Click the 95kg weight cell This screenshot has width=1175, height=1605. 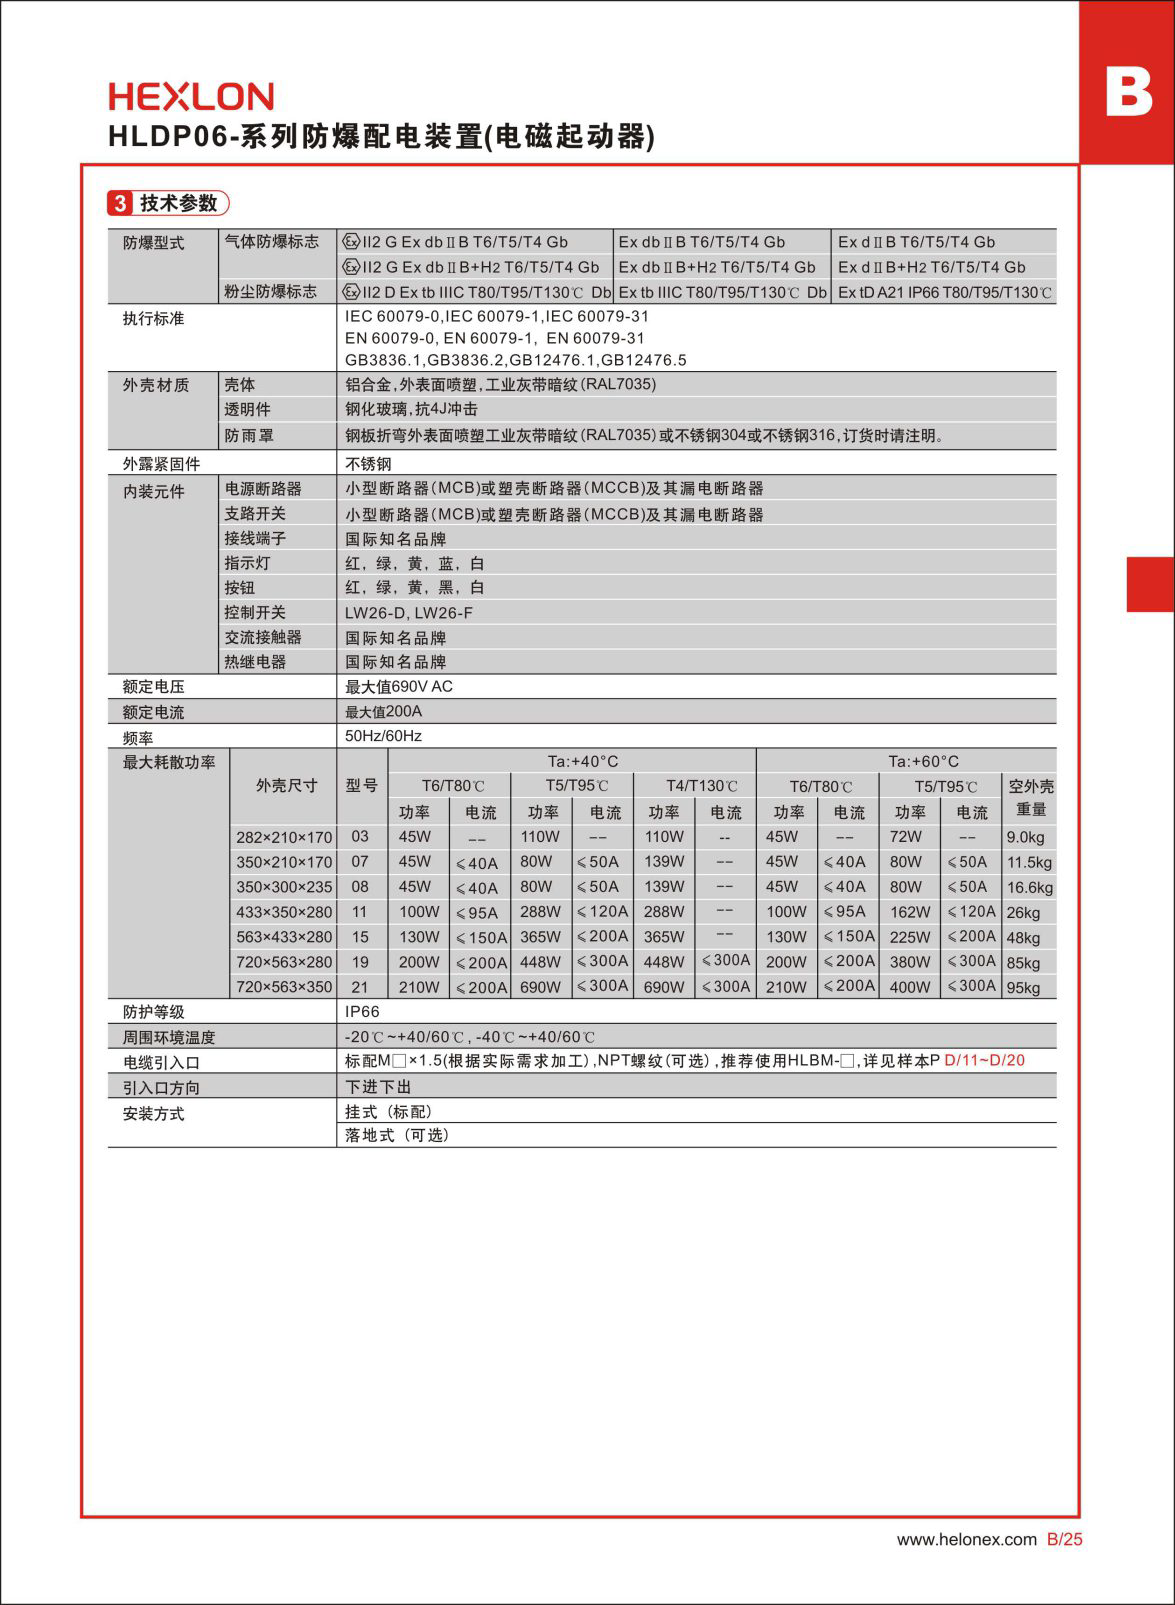click(x=1023, y=988)
